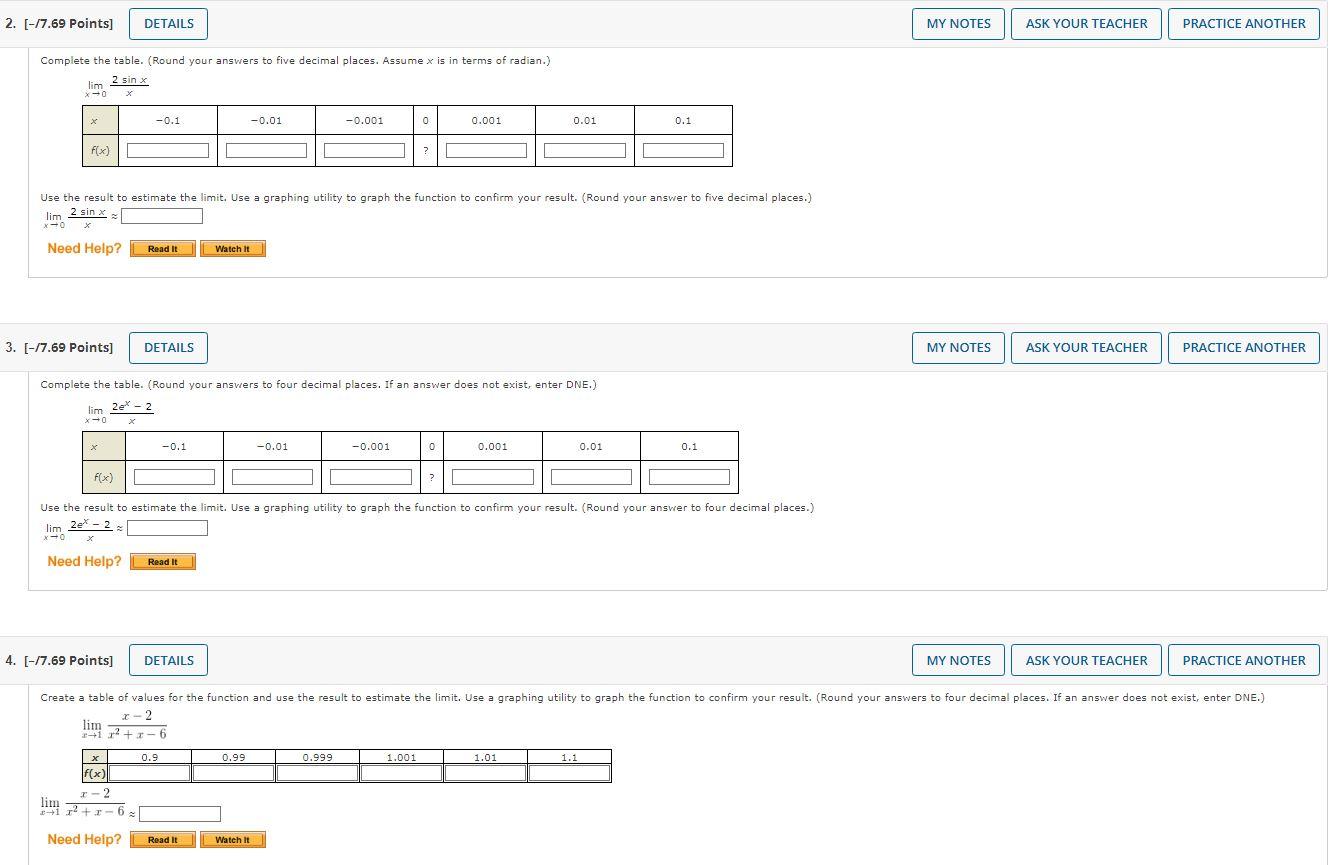Click PRACTICE ANOTHER for question 4
This screenshot has width=1328, height=865.
[x=1243, y=659]
